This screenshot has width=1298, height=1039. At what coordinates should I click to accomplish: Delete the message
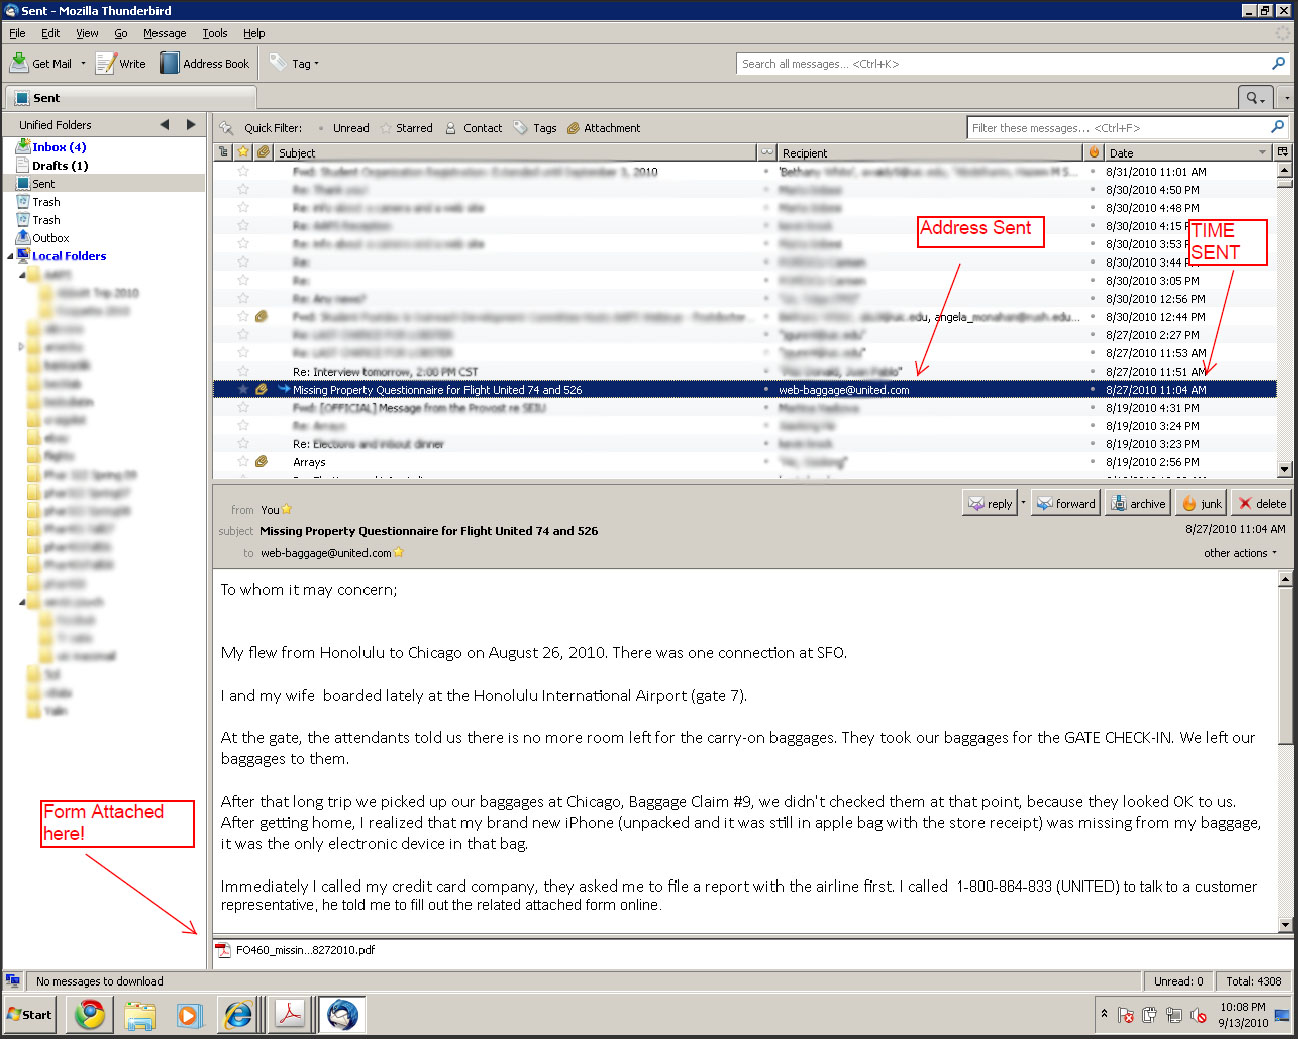pyautogui.click(x=1262, y=503)
